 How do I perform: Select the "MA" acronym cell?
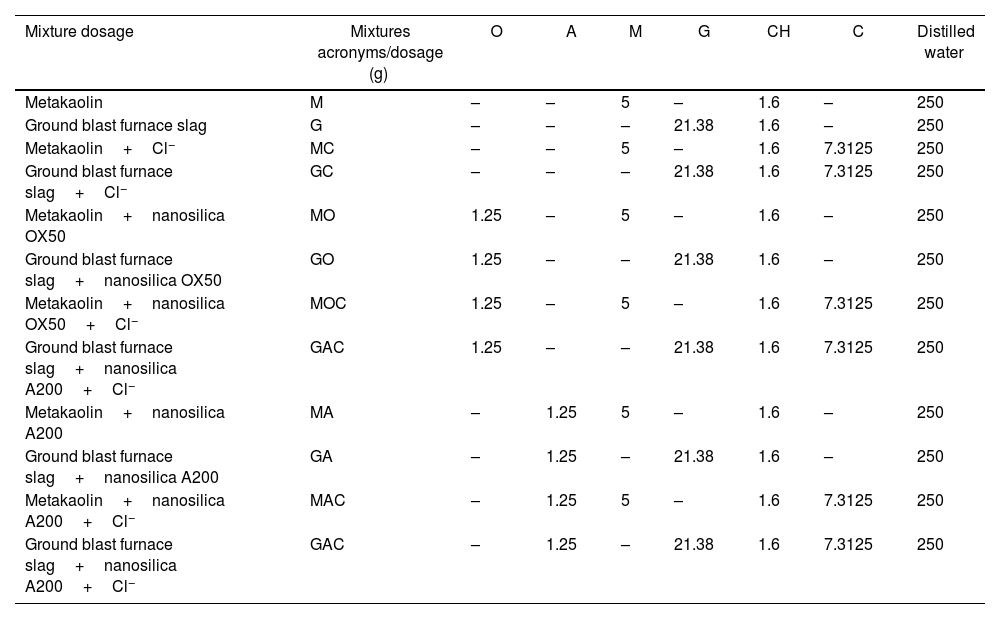pos(322,412)
